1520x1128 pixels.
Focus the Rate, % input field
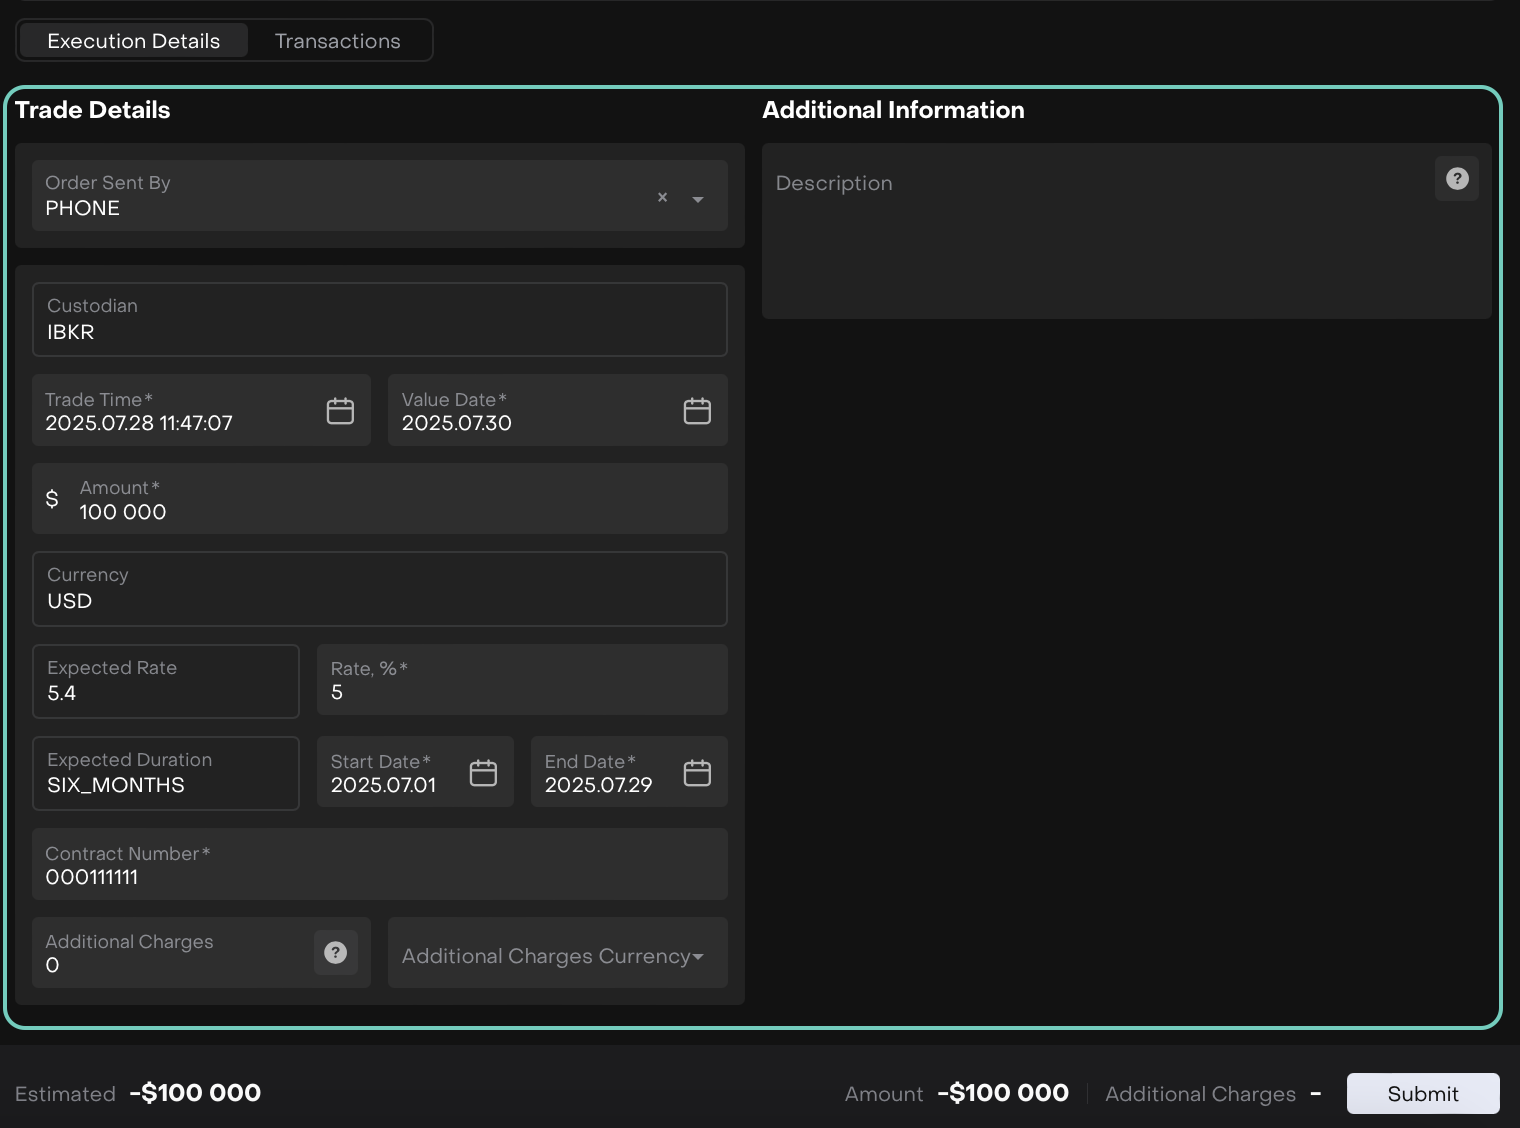(520, 692)
